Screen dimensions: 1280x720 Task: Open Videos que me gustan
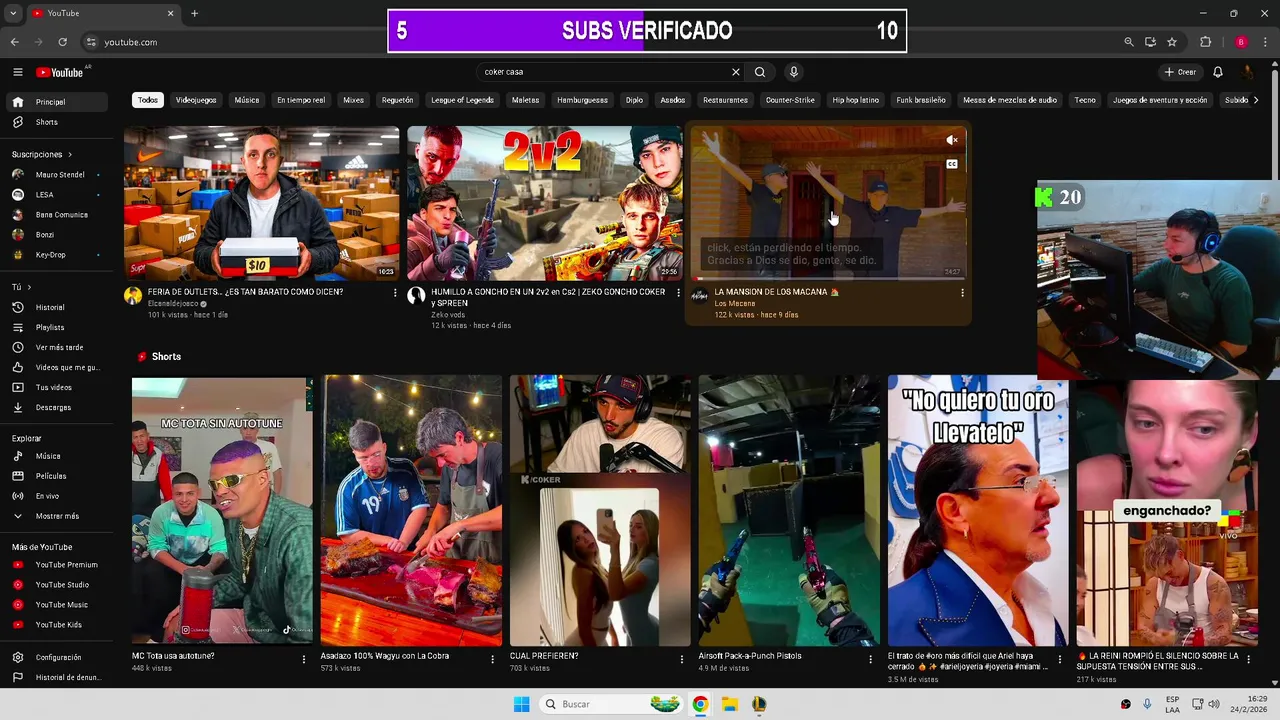pos(58,367)
